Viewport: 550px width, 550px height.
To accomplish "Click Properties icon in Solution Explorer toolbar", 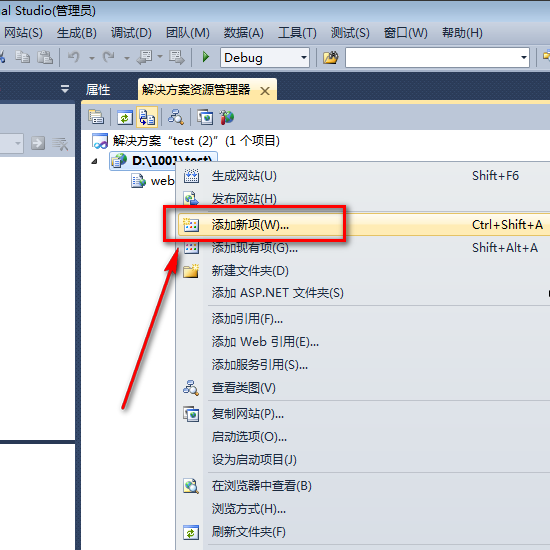I will (x=96, y=117).
